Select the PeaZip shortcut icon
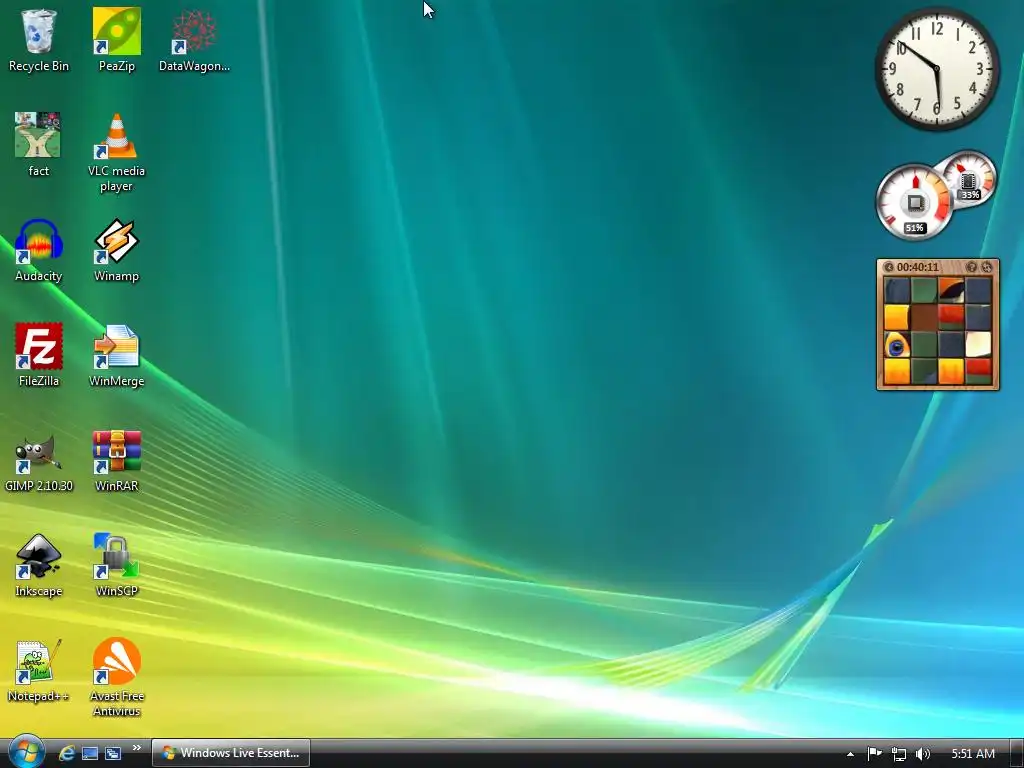 tap(116, 40)
